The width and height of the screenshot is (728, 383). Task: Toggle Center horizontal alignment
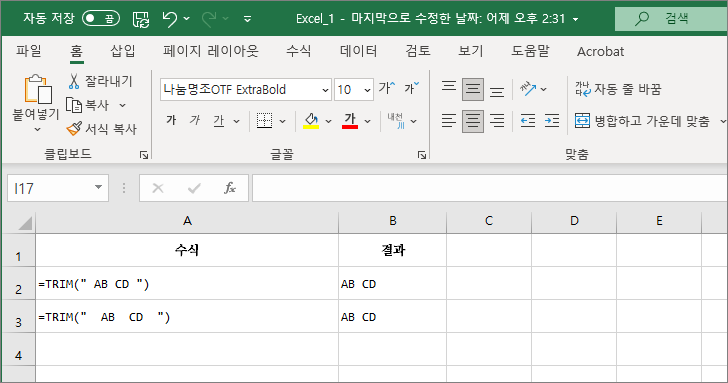tap(473, 121)
